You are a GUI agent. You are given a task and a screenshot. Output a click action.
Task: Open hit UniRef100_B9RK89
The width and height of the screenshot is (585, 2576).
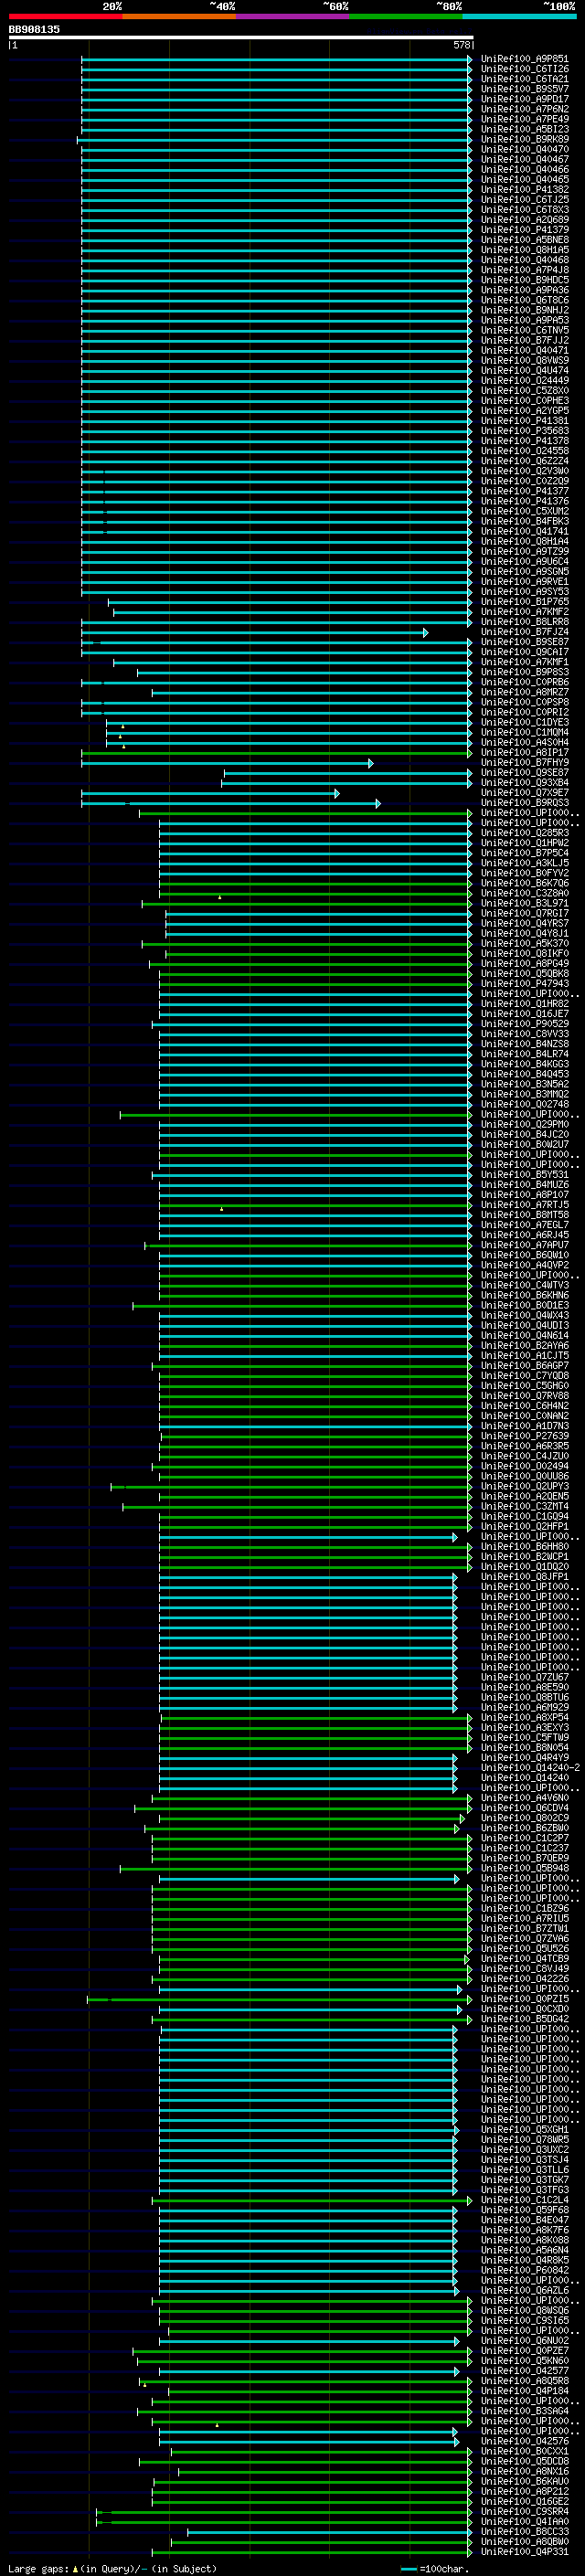524,139
